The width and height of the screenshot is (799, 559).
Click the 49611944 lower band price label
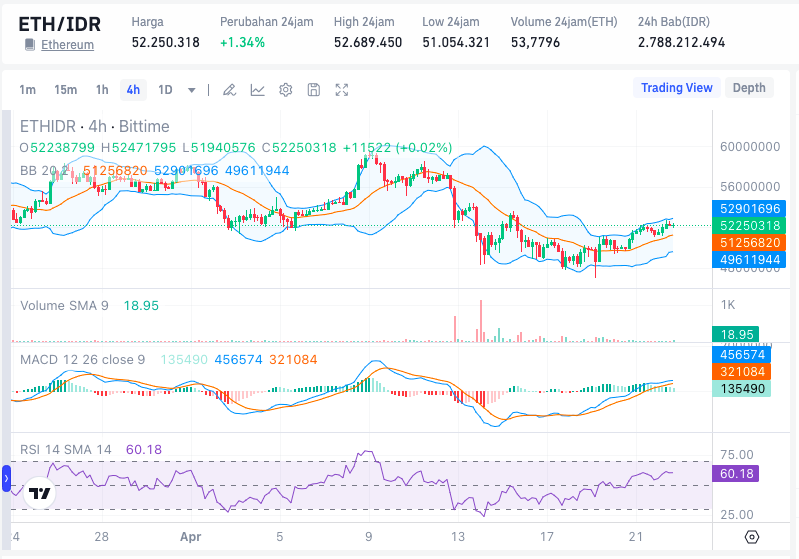pos(749,260)
